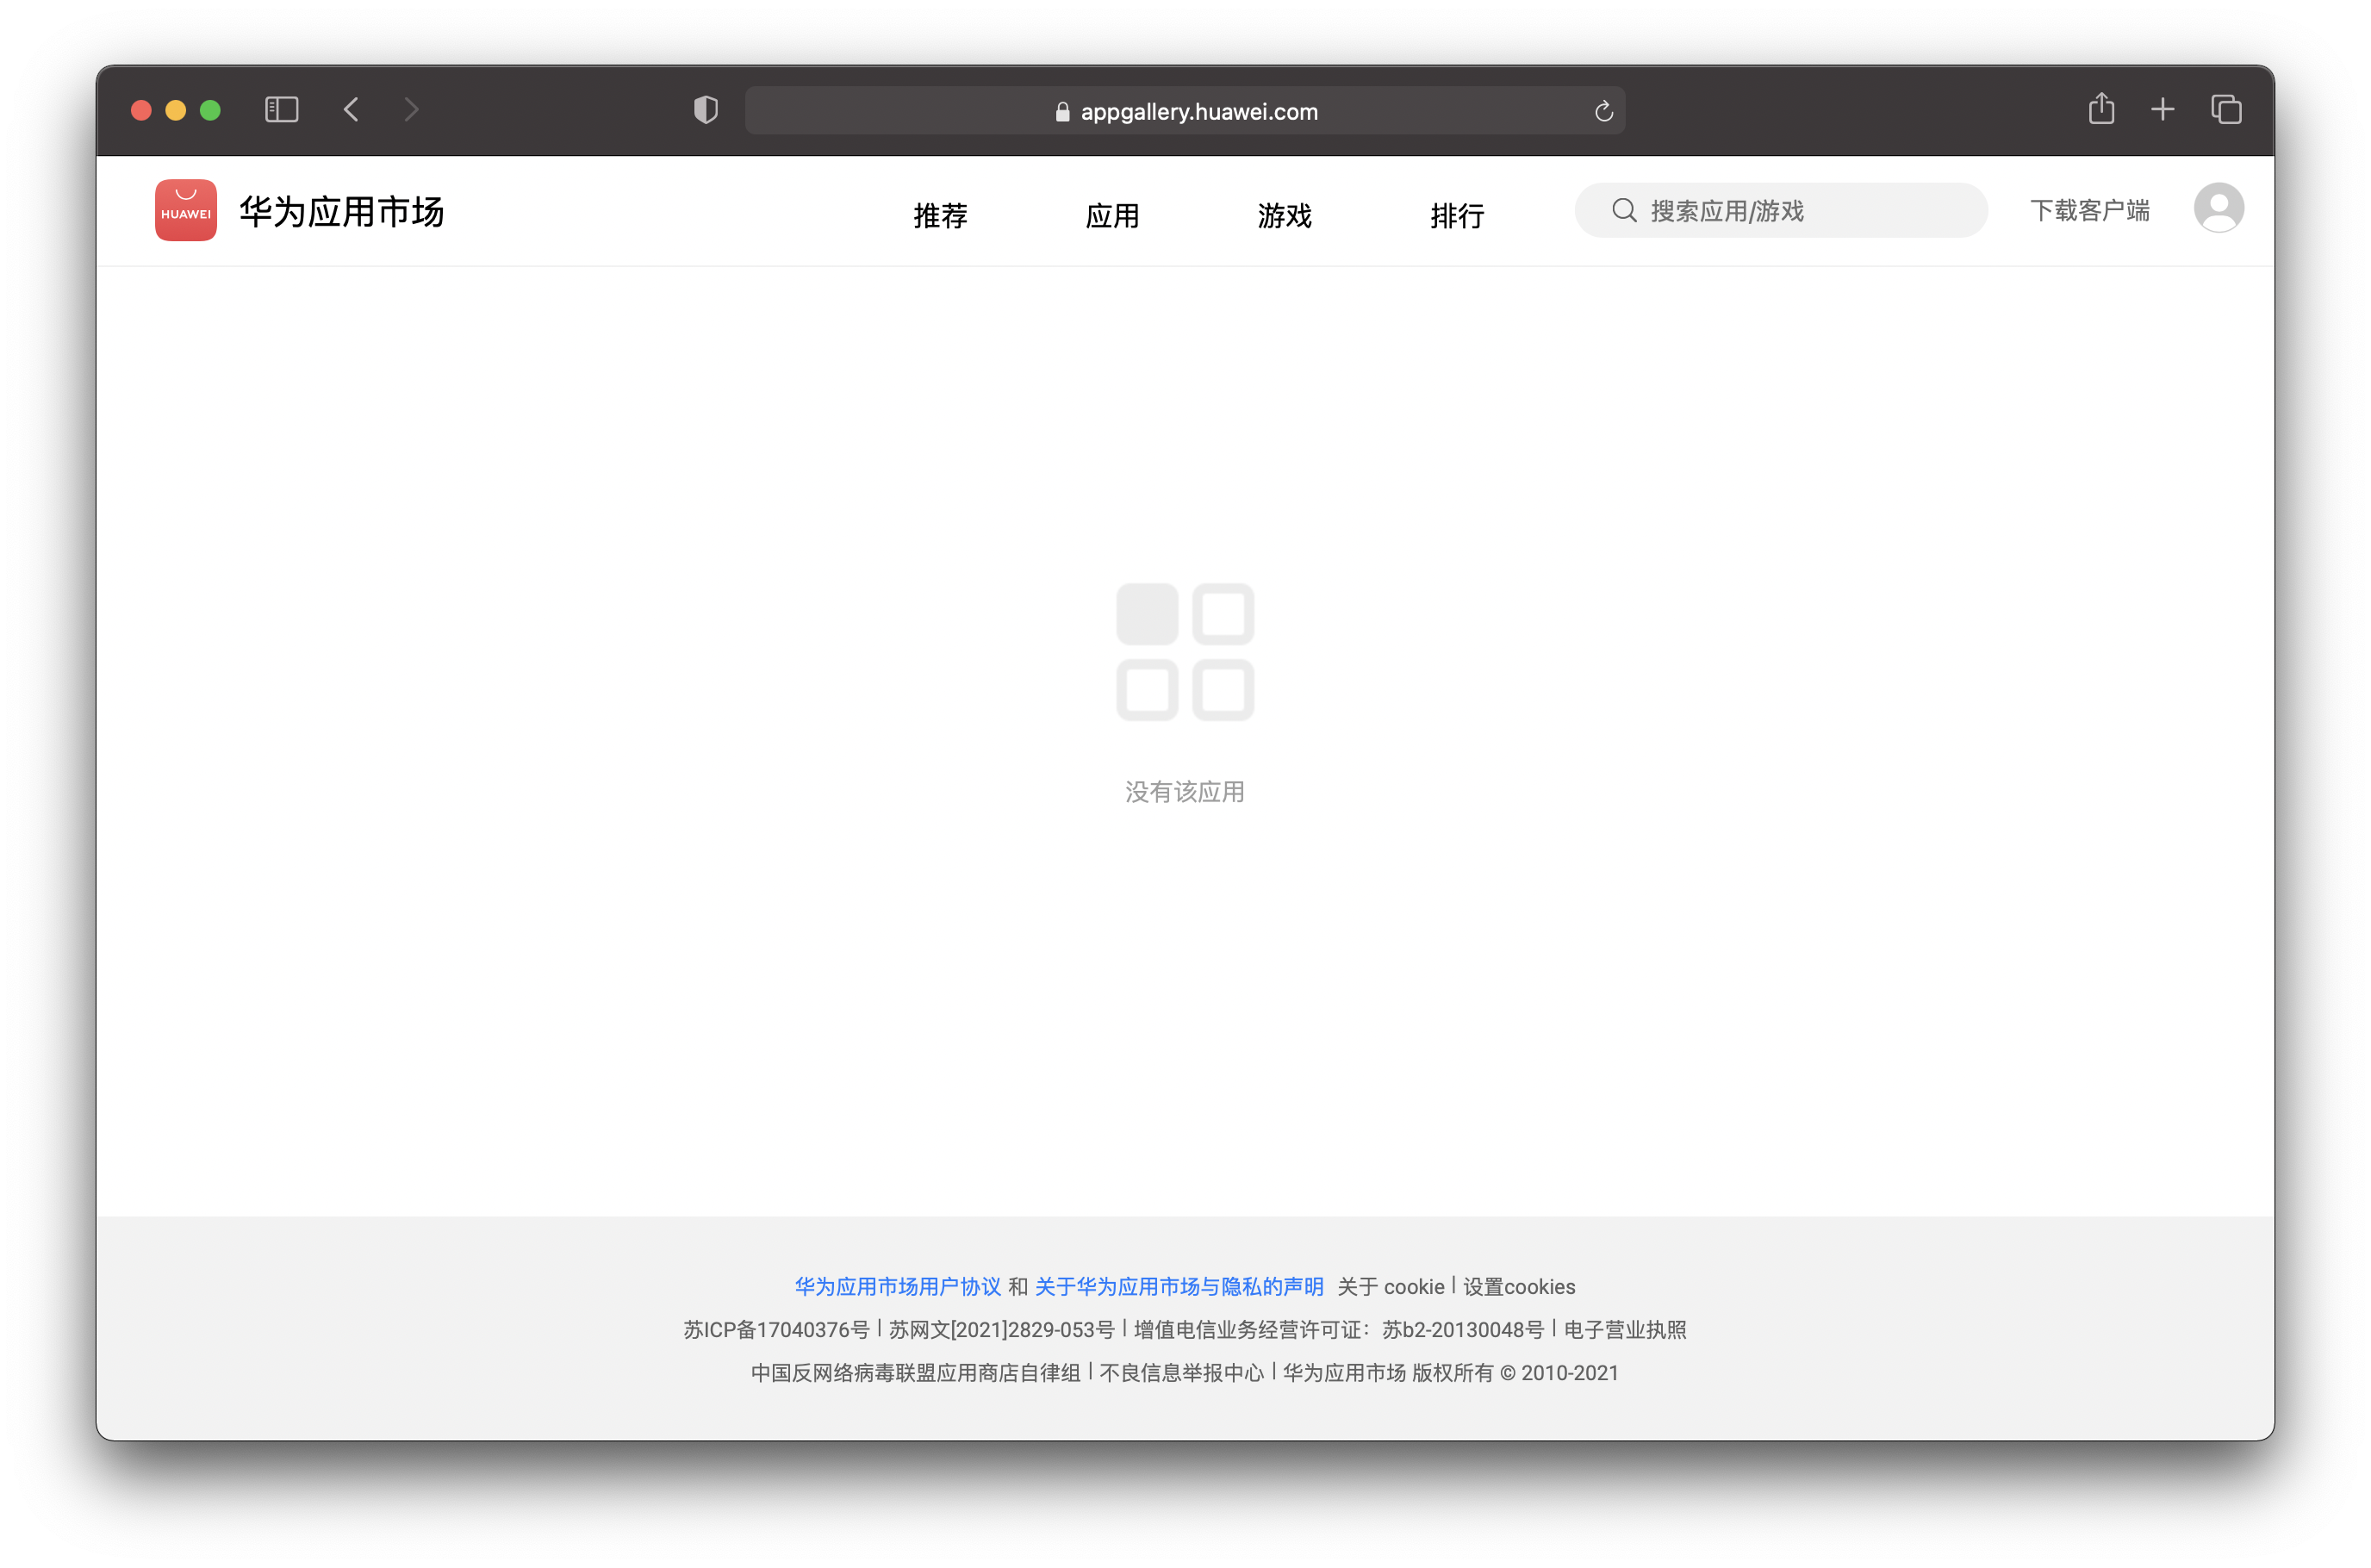Click 下载客户端 link

(2089, 210)
